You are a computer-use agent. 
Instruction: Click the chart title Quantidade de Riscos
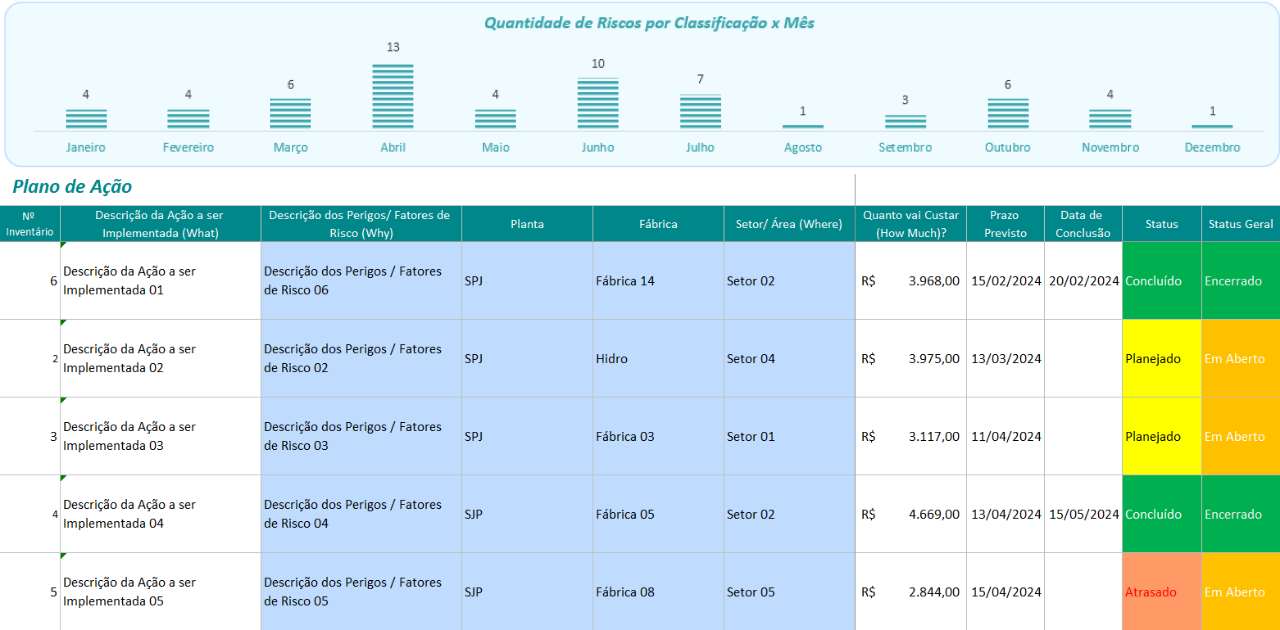[649, 23]
